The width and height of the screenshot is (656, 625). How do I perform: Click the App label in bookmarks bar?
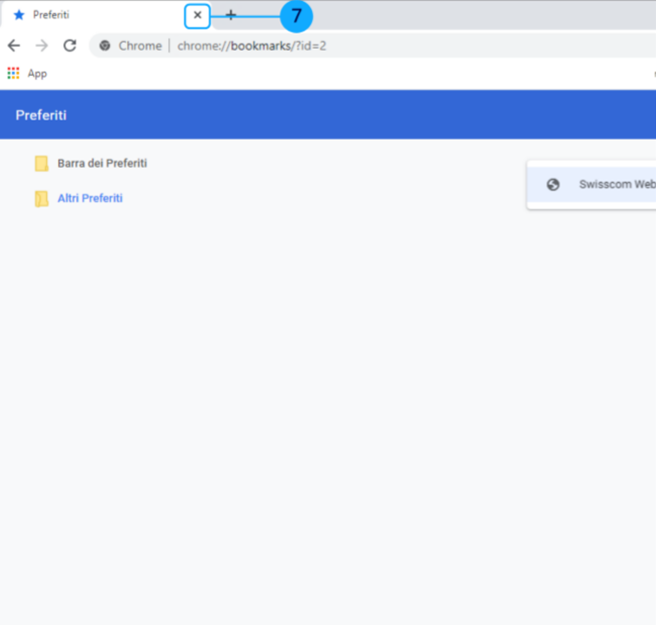(37, 73)
